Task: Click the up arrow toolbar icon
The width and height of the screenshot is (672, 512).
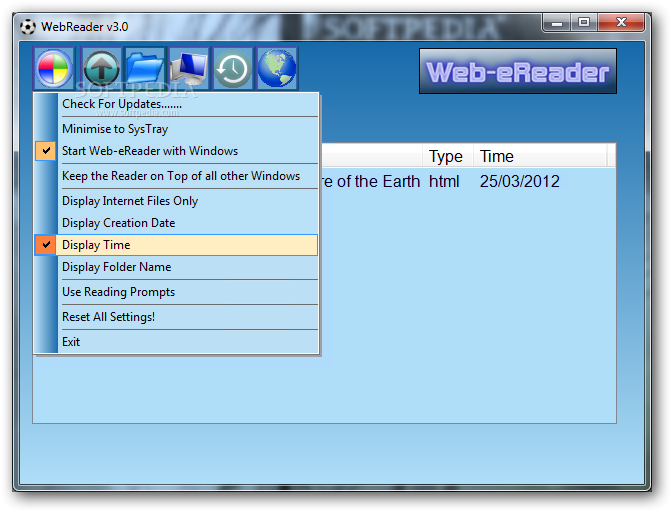Action: click(x=102, y=68)
